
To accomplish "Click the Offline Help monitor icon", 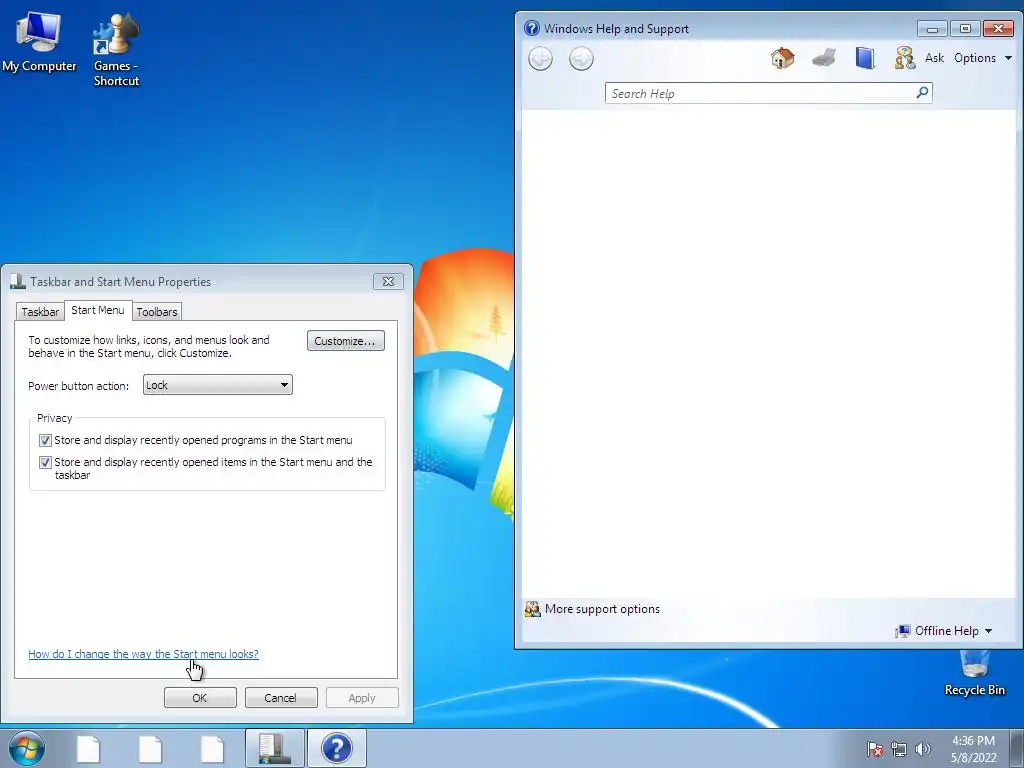I will tap(903, 631).
